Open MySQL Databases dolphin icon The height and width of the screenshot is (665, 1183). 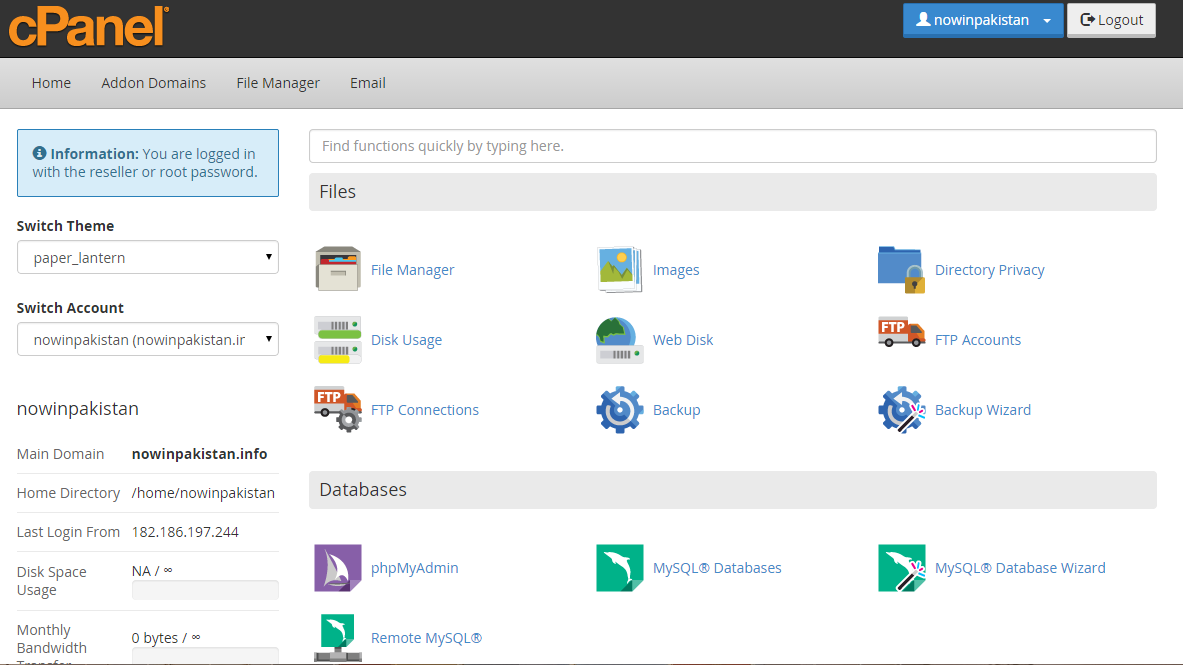coord(619,568)
